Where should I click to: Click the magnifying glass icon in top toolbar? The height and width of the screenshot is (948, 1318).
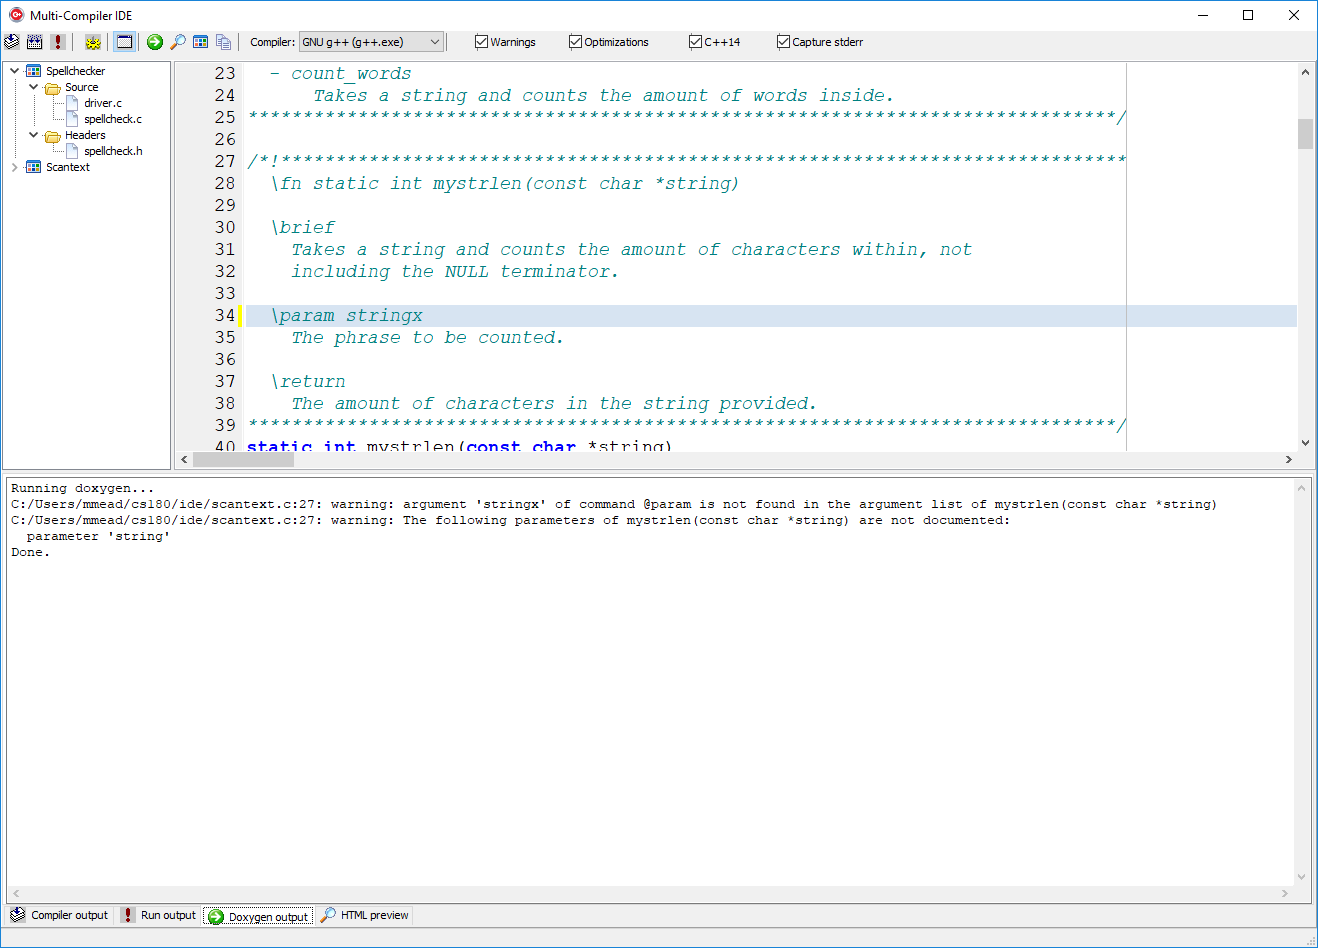click(x=178, y=42)
